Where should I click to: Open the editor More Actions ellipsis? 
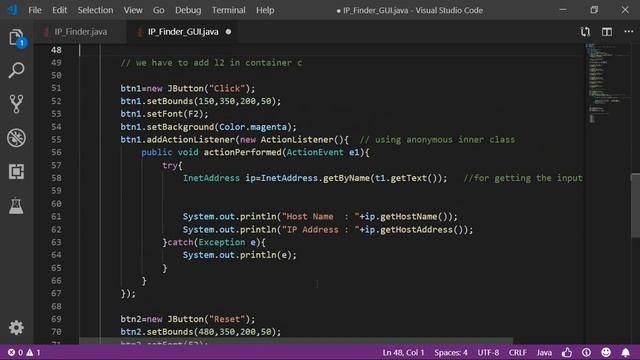[629, 31]
